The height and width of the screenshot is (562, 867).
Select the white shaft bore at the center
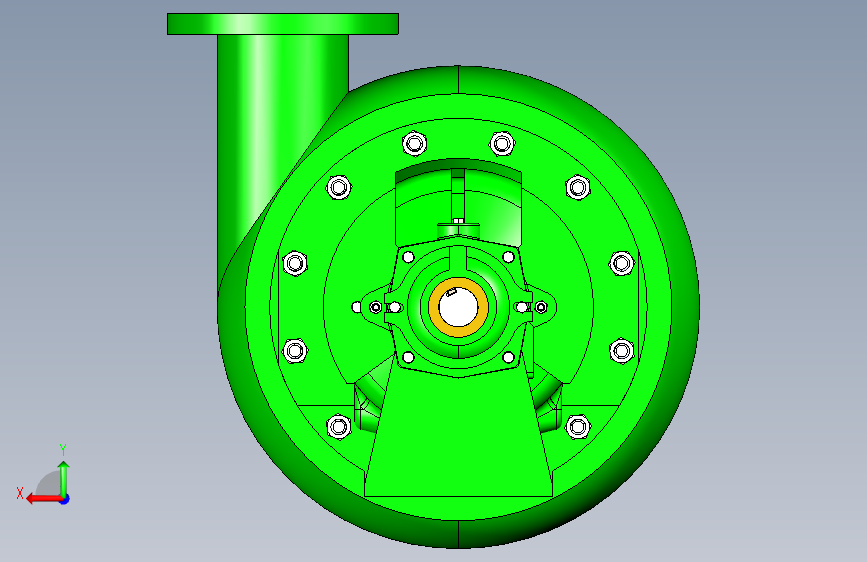click(x=458, y=308)
